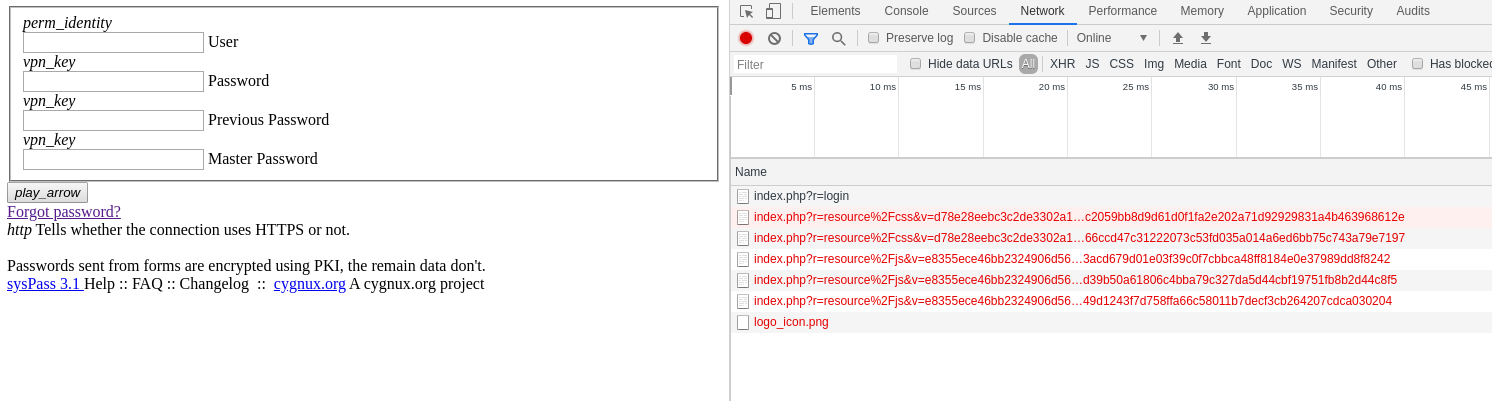The width and height of the screenshot is (1492, 401).
Task: Open the Online throttling dropdown
Action: pos(1112,38)
